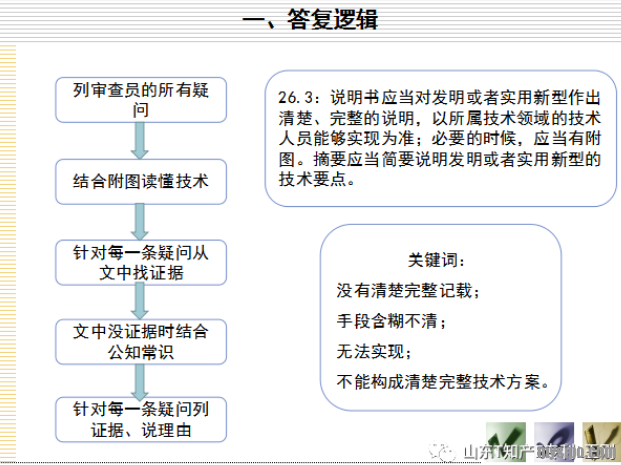Click the slide title 一、答复逻辑
The image size is (621, 465).
click(x=310, y=20)
